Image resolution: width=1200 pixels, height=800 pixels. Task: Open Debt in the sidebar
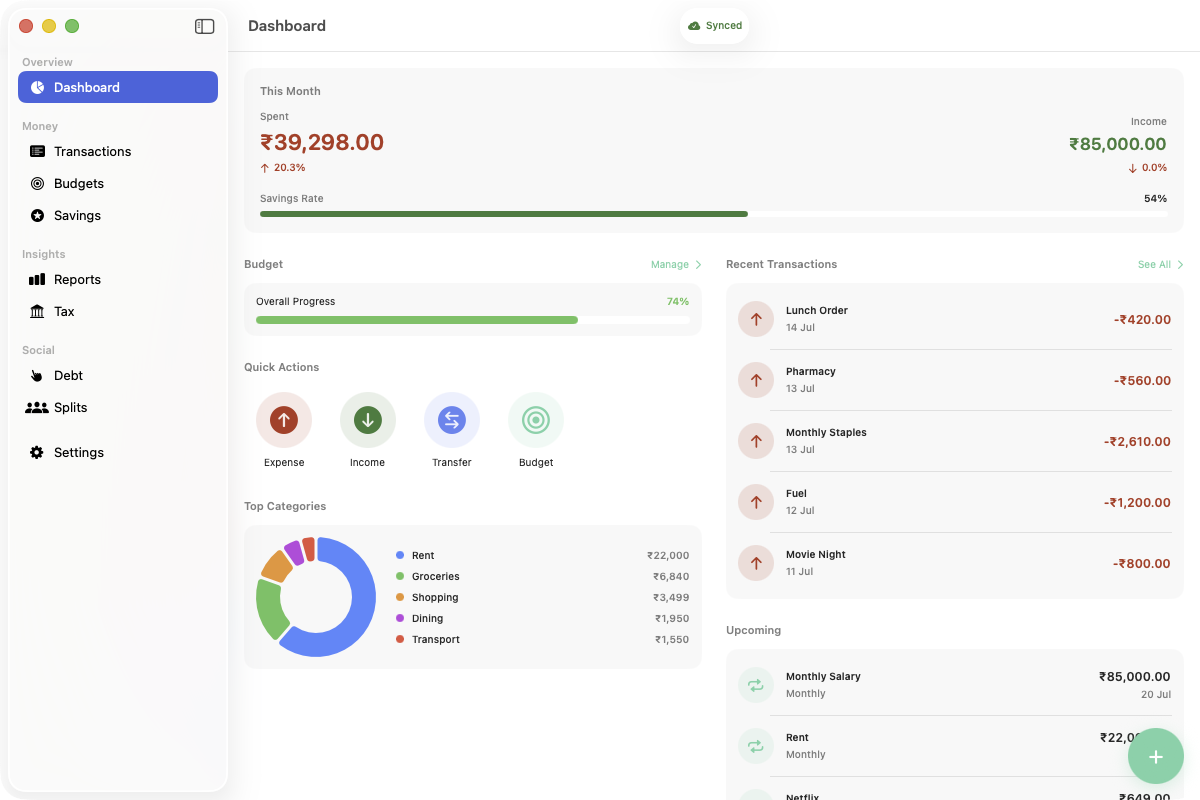click(x=118, y=375)
